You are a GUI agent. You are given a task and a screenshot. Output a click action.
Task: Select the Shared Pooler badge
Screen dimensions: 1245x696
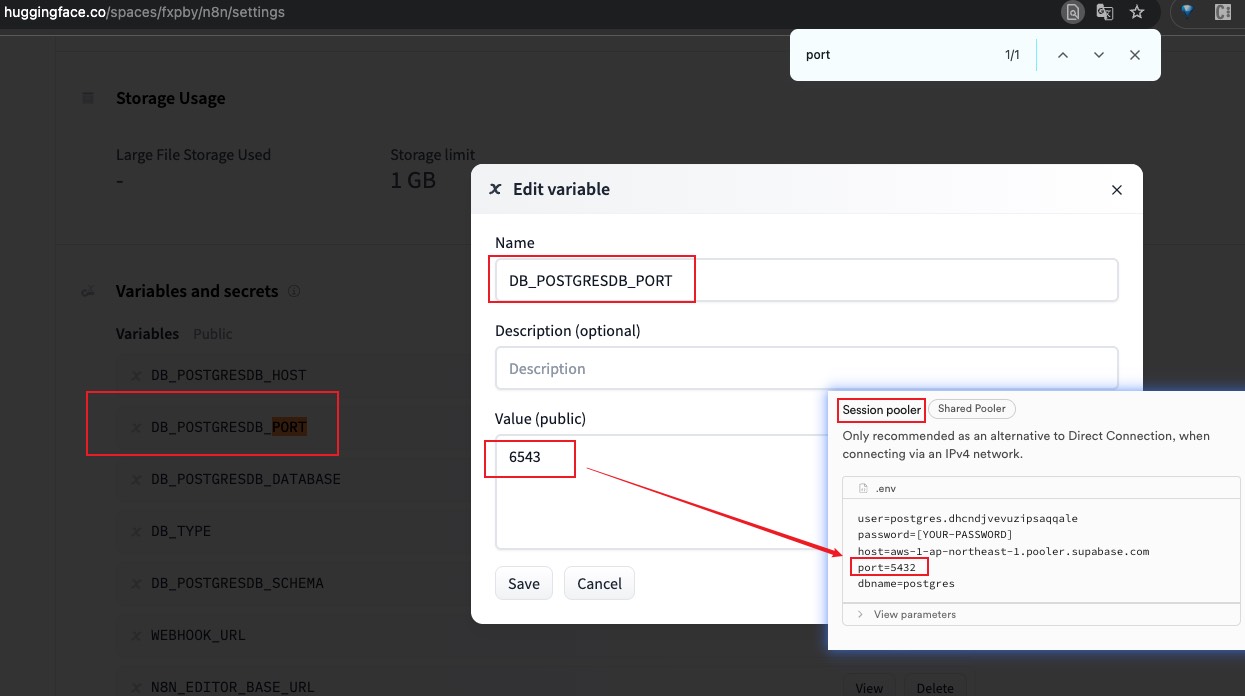[972, 409]
